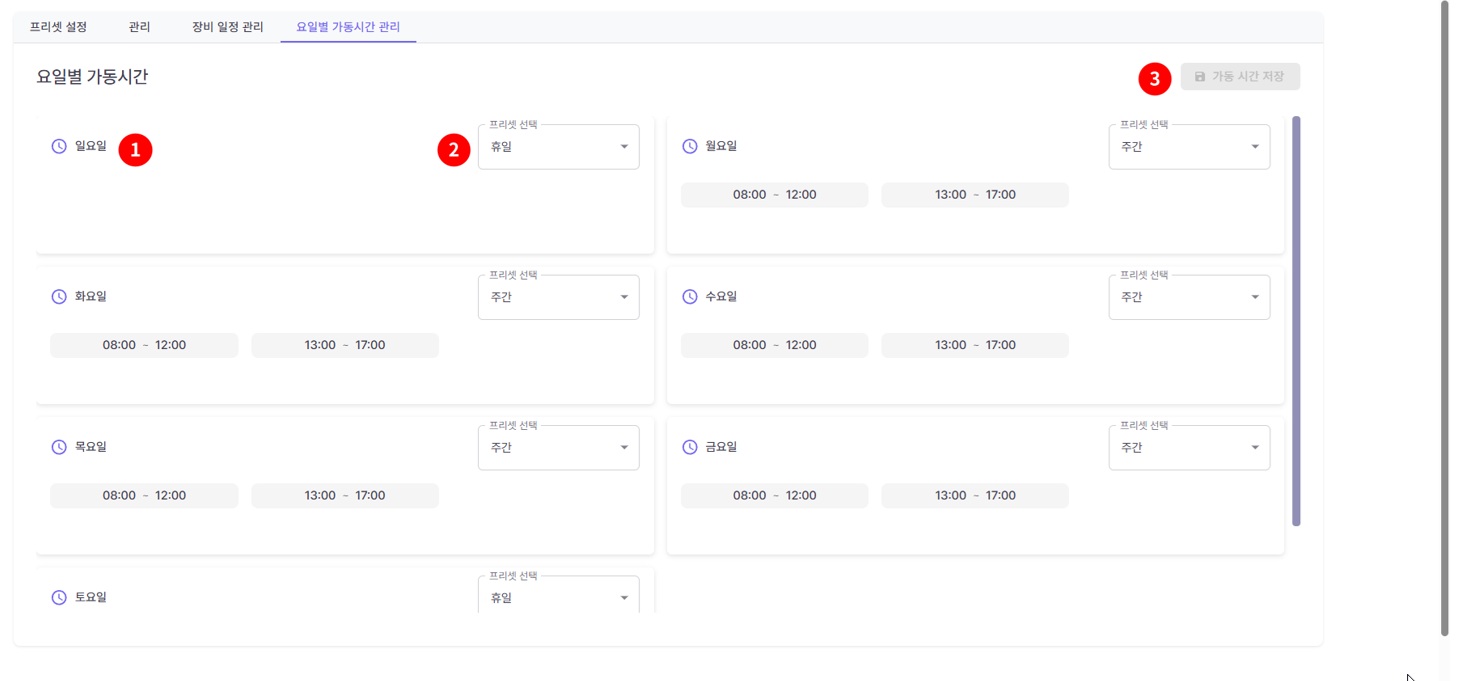Expand the 화요일 preset dropdown
The width and height of the screenshot is (1461, 681).
click(558, 297)
